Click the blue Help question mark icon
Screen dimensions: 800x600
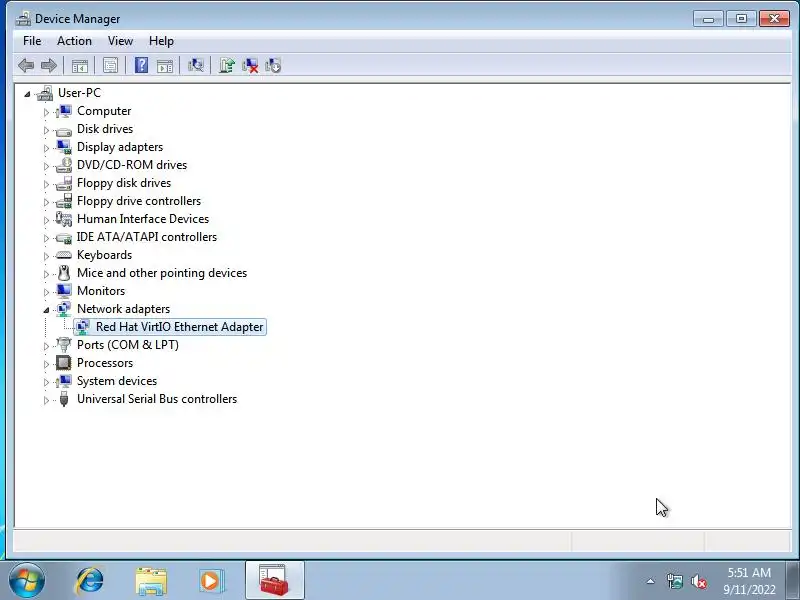click(141, 65)
